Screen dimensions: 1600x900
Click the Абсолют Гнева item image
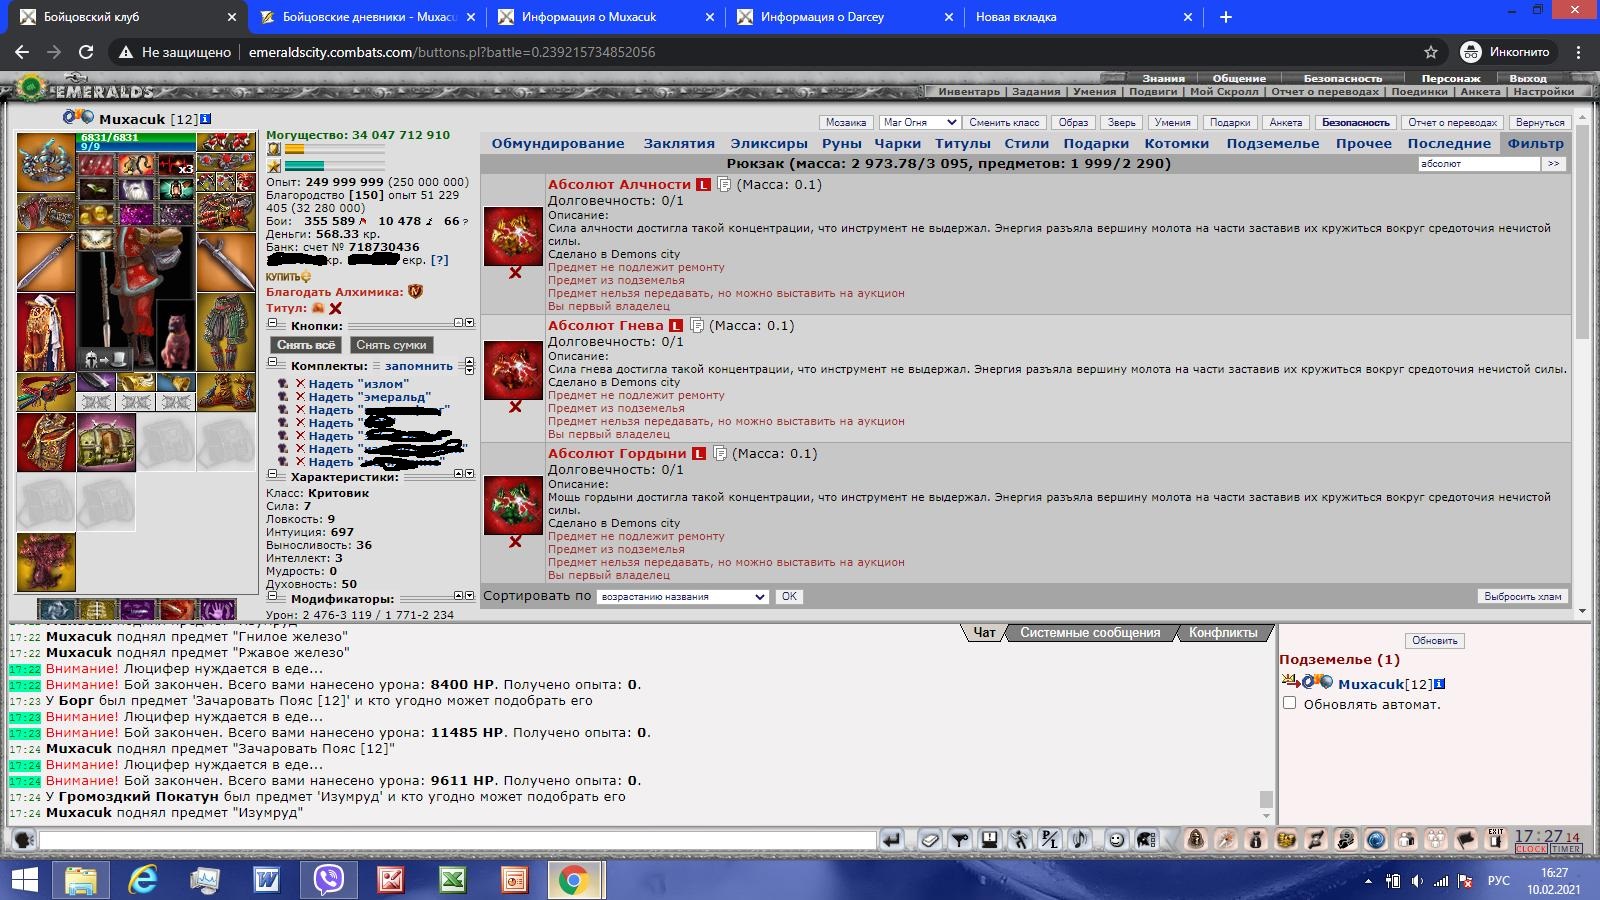pos(514,369)
